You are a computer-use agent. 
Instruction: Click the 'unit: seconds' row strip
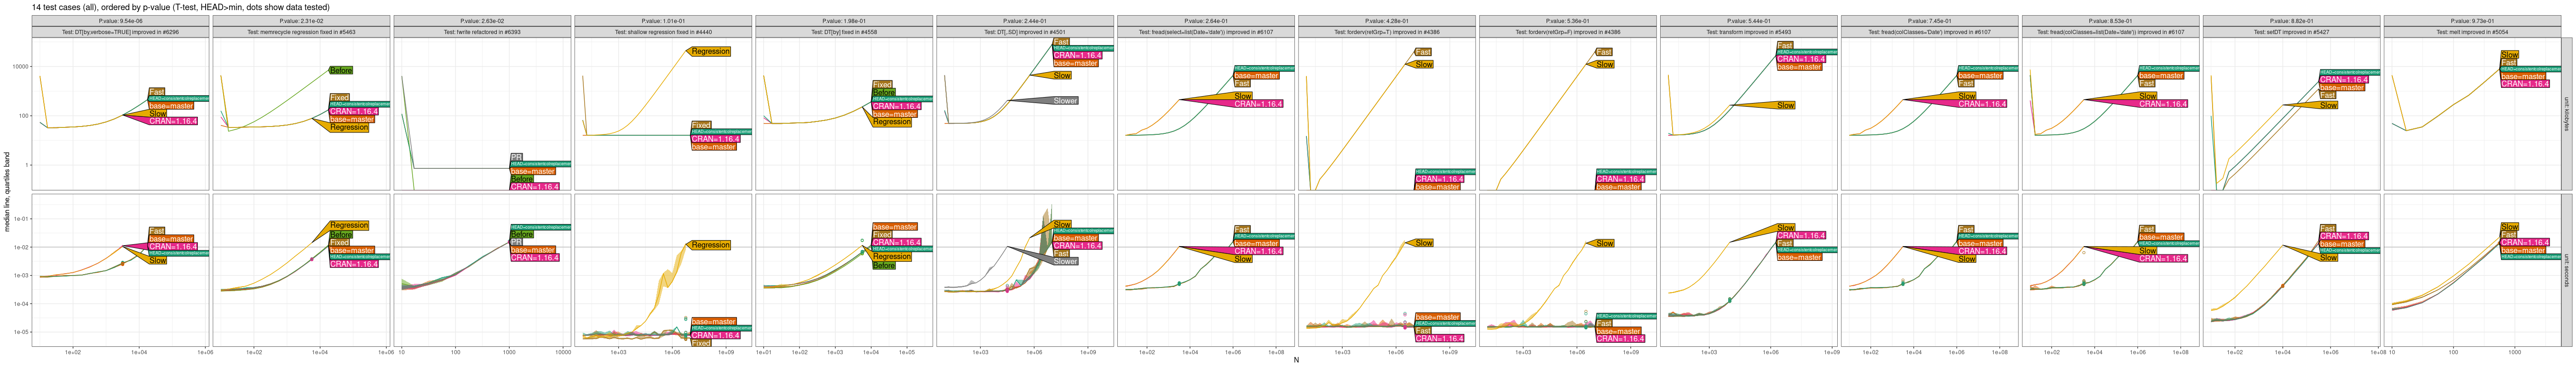(2566, 270)
